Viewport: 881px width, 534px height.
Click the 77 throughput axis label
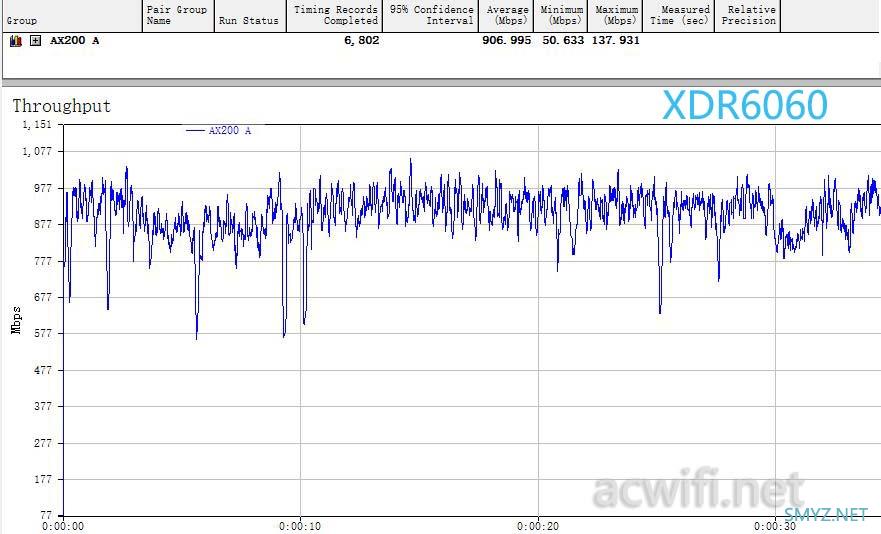pyautogui.click(x=46, y=515)
